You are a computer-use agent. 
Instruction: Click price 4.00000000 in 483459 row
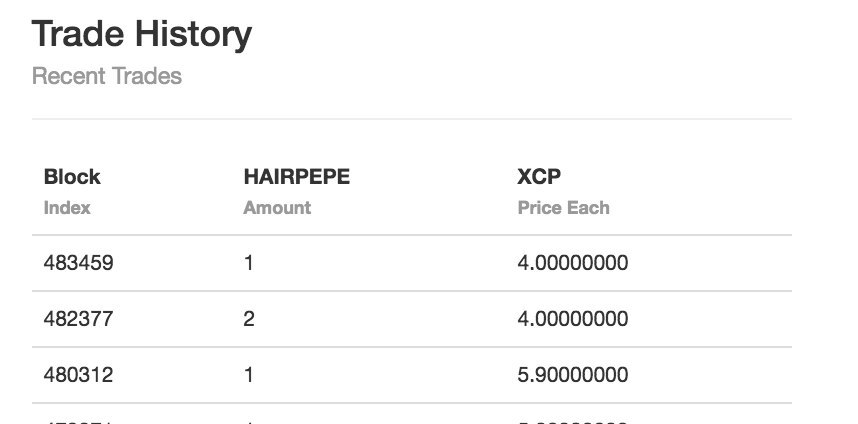[x=573, y=263]
